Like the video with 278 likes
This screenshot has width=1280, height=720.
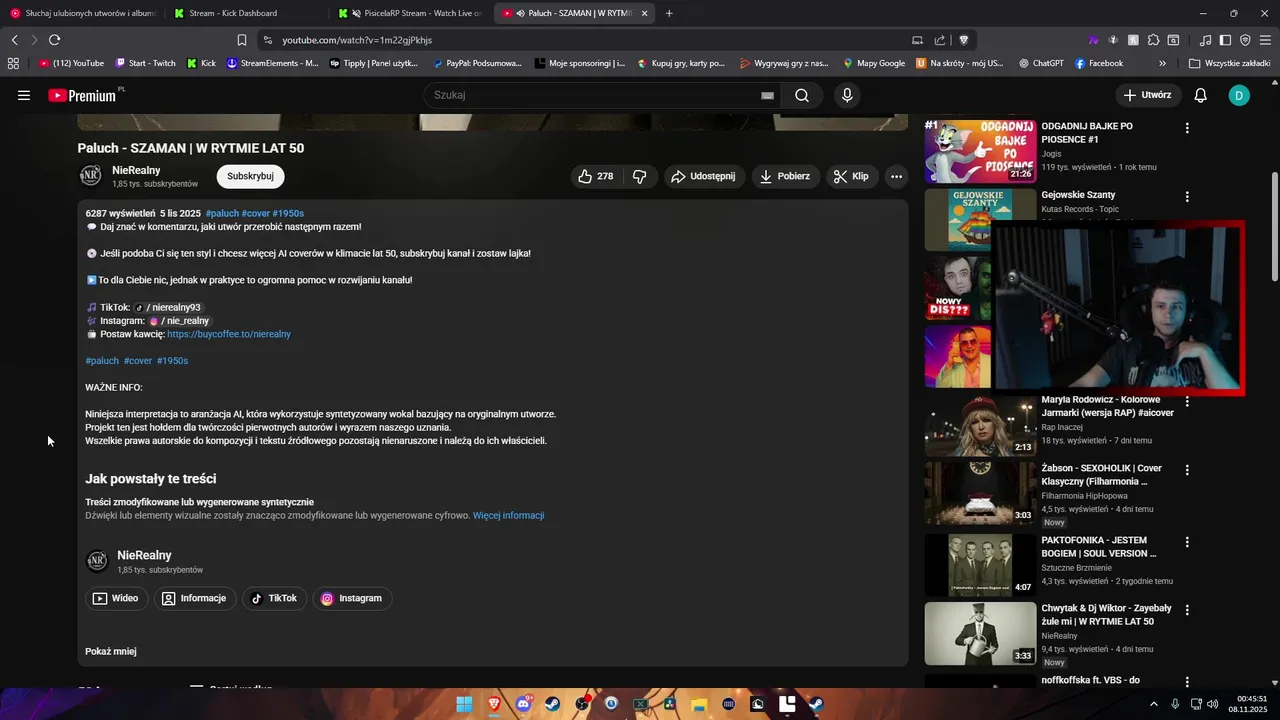coord(595,176)
